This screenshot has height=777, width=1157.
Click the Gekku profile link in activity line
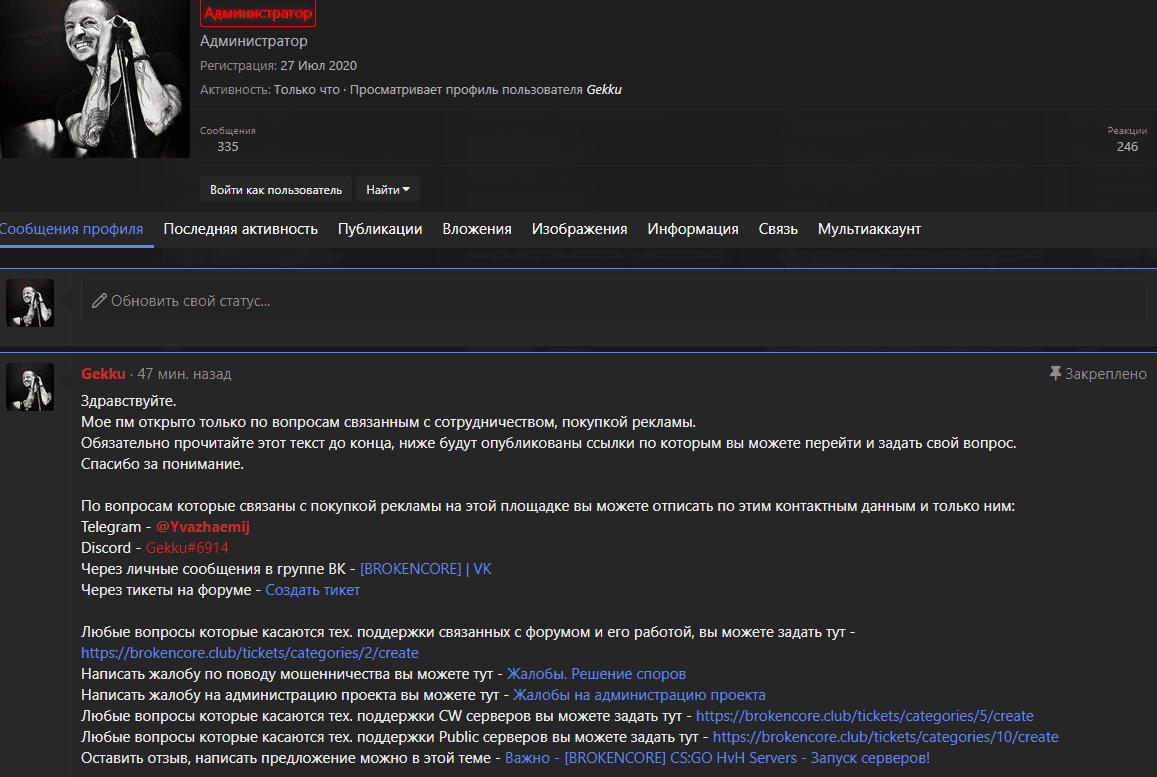pyautogui.click(x=604, y=89)
